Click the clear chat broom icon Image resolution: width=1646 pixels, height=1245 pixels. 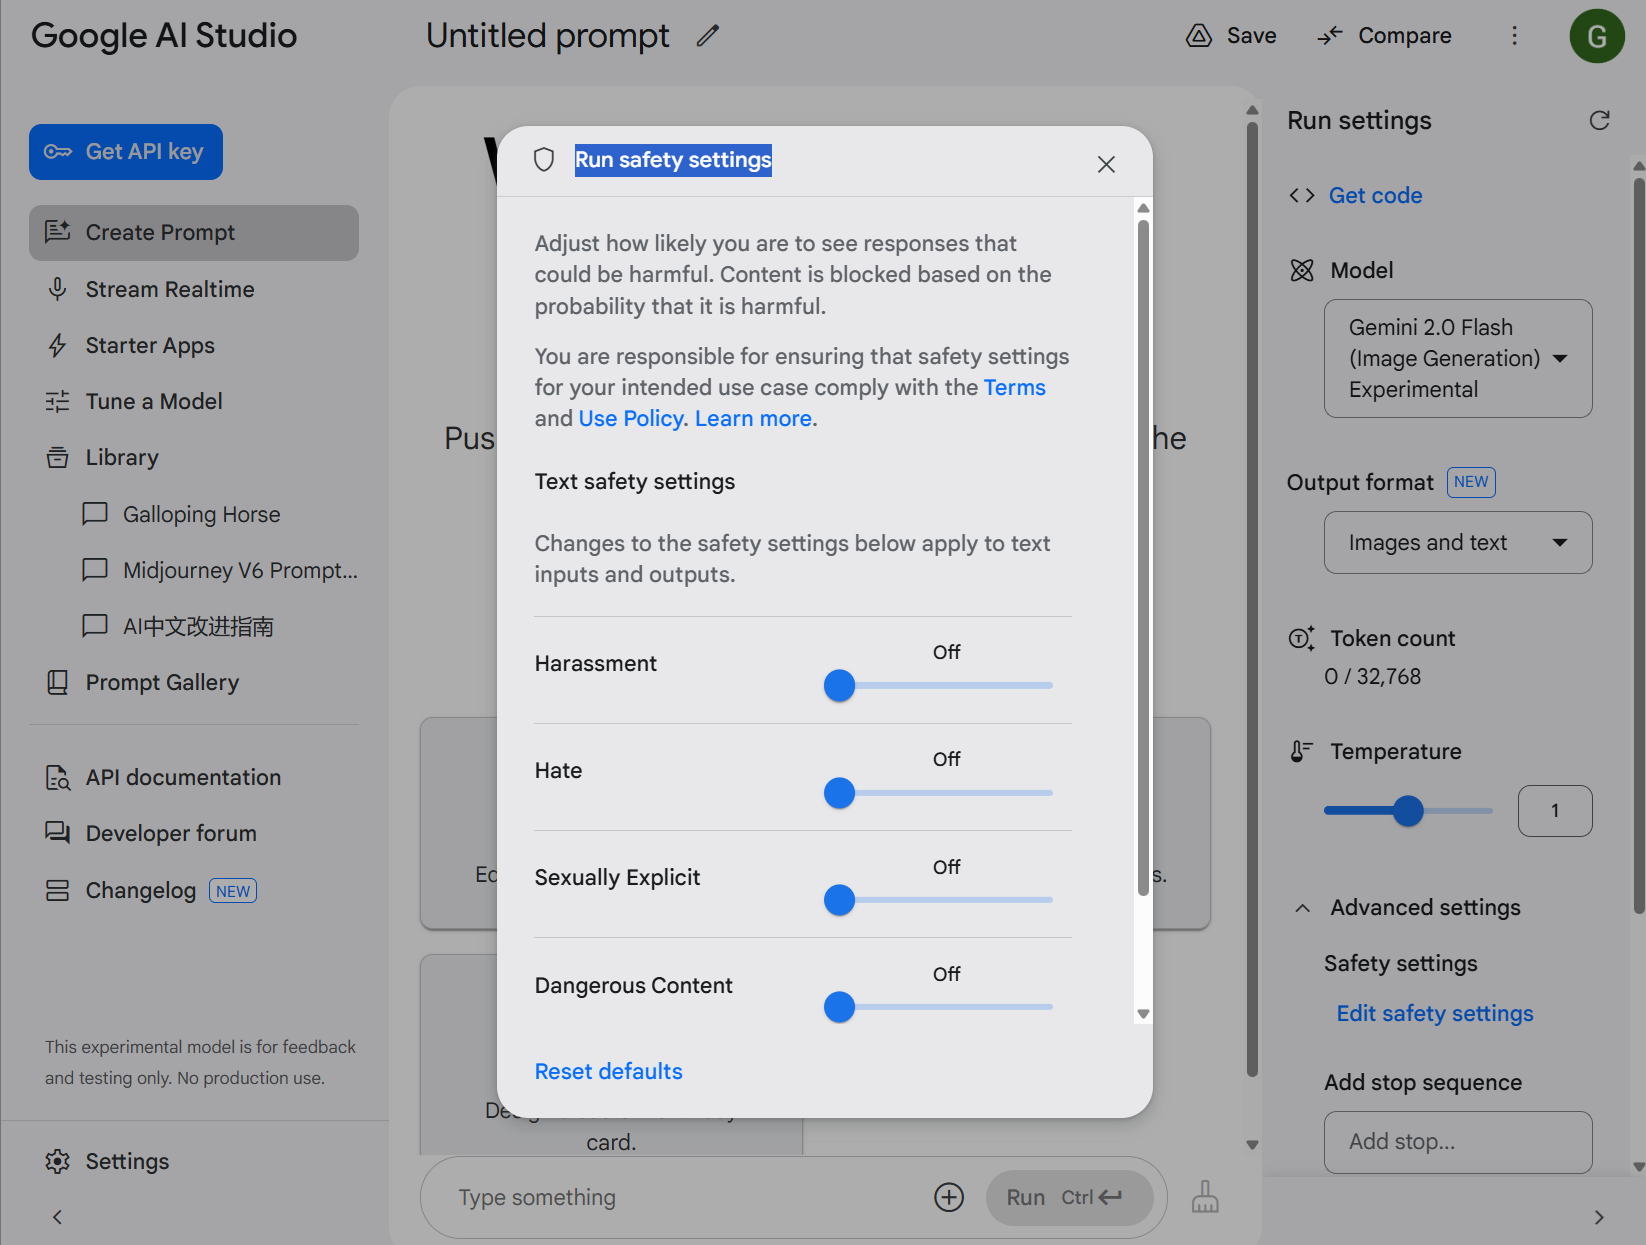pos(1205,1197)
